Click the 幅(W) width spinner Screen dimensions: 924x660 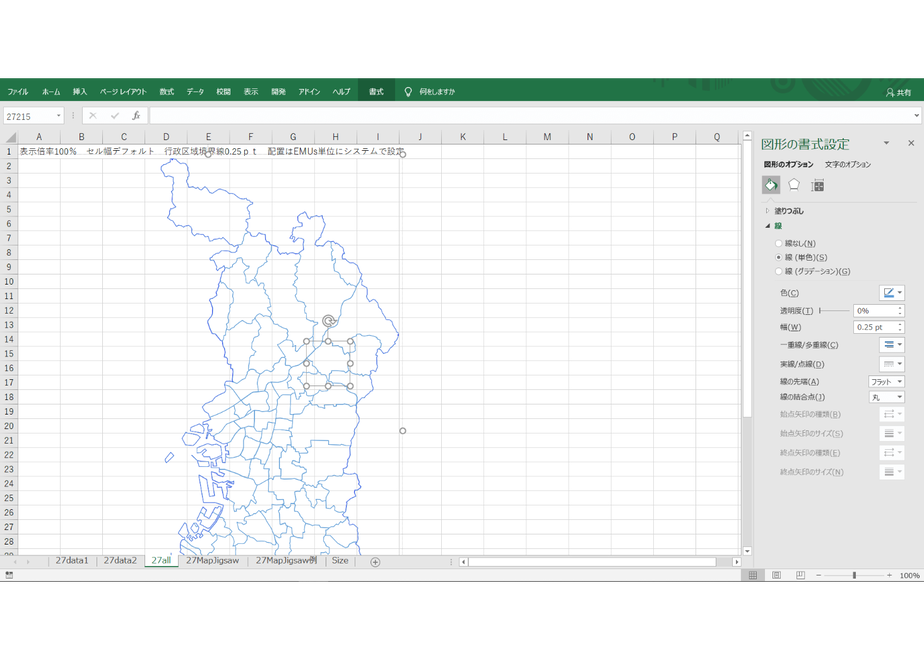pos(900,326)
